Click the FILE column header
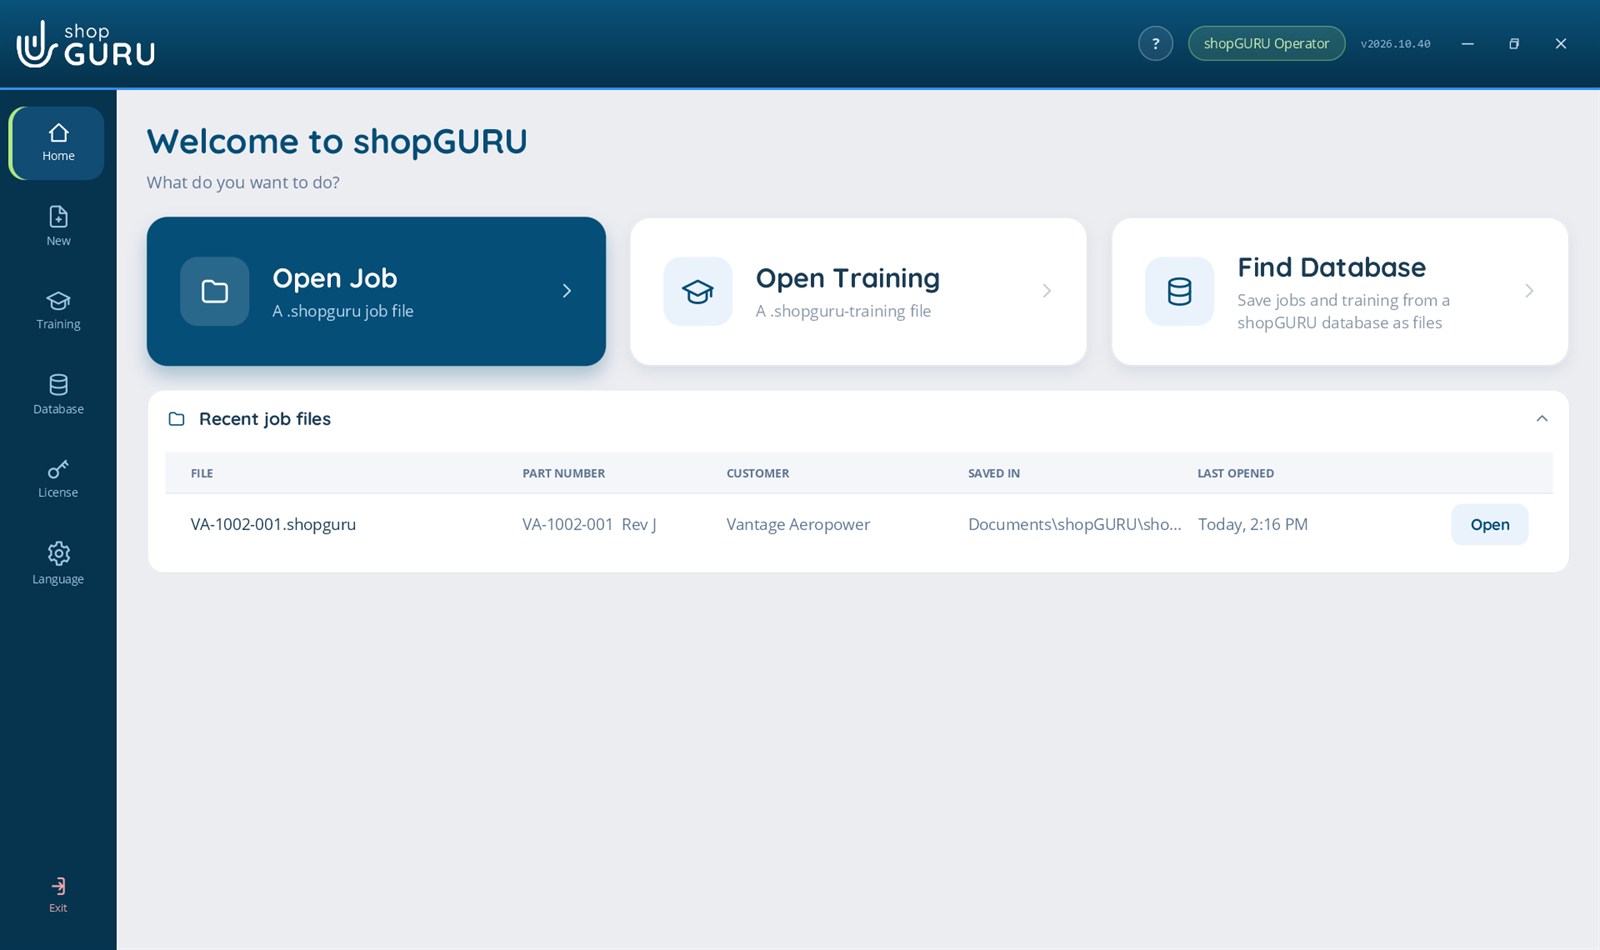Viewport: 1600px width, 950px height. pyautogui.click(x=202, y=473)
